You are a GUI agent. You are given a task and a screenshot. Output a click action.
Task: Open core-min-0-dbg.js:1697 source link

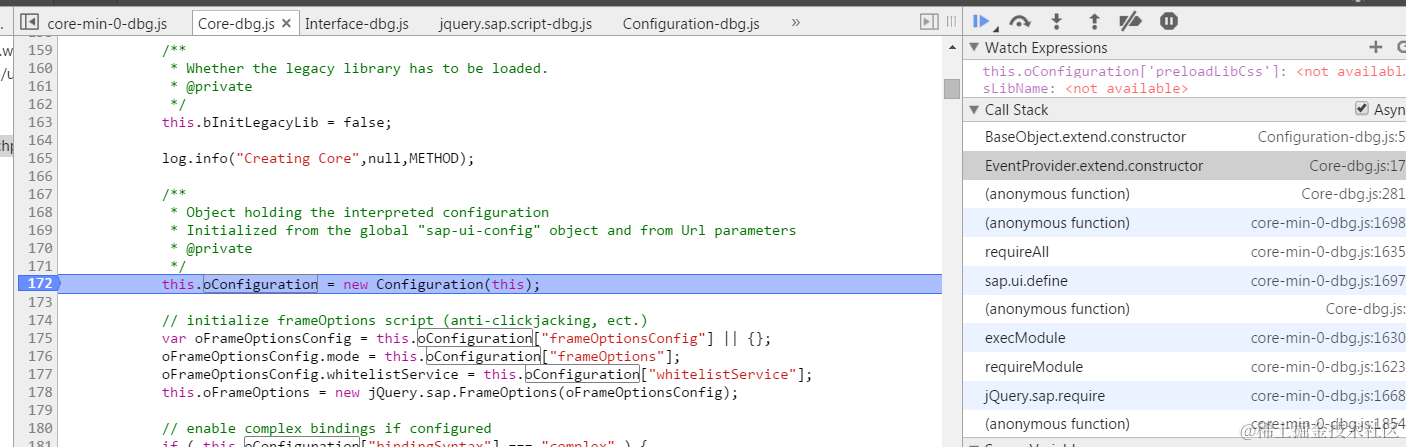1328,281
